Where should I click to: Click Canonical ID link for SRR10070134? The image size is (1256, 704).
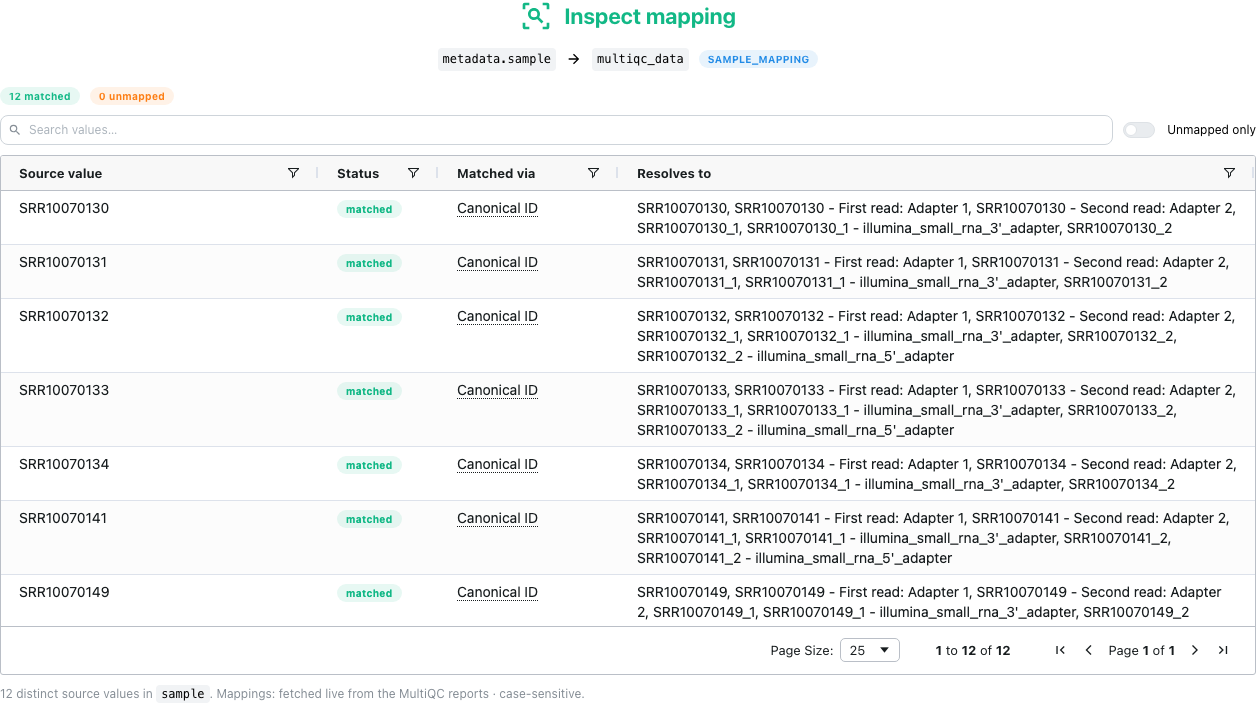(497, 465)
